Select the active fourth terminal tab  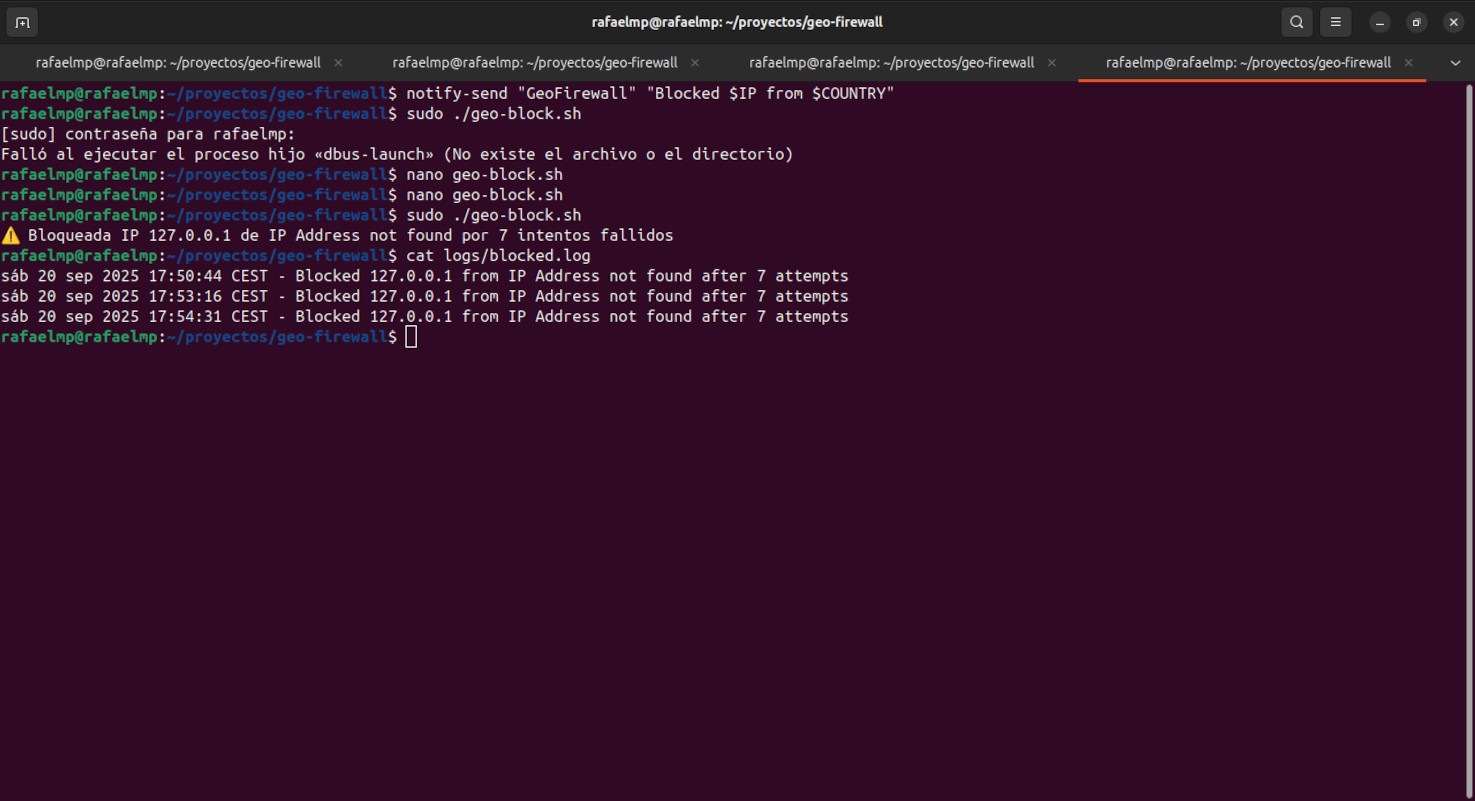click(1248, 62)
